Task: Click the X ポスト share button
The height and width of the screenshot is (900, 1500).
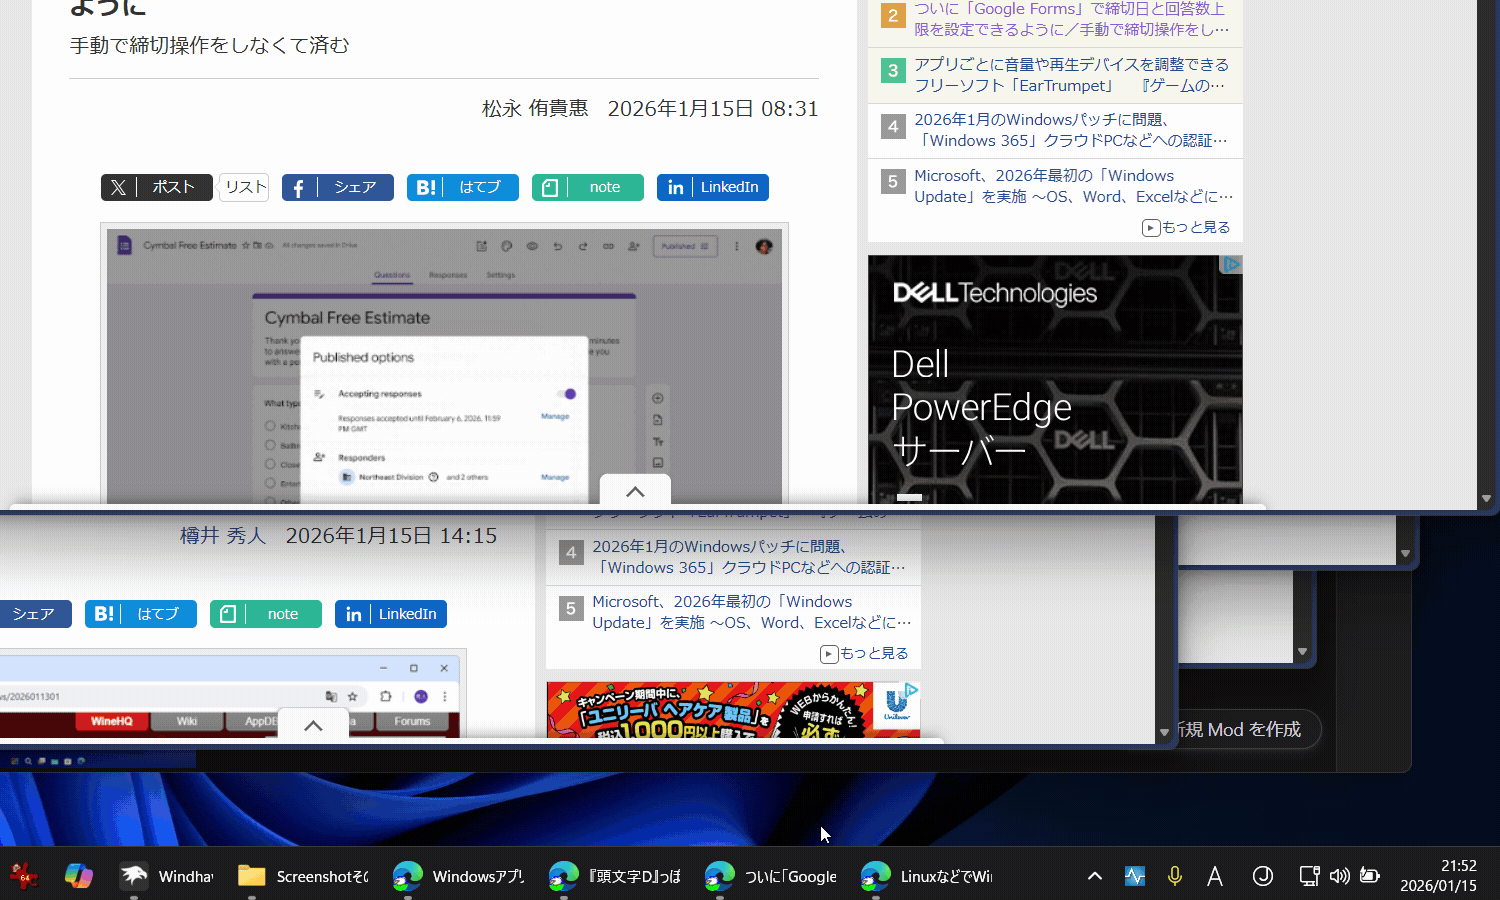Action: point(157,187)
